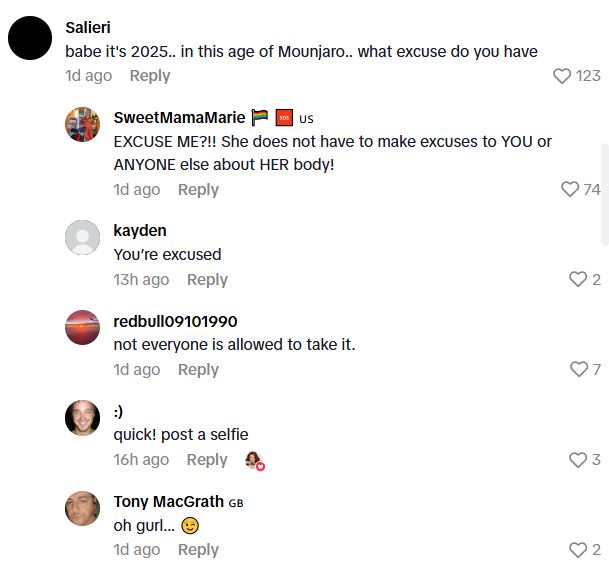Screen dimensions: 609x568
Task: Like the "quick! post a selfie" comment
Action: point(578,460)
